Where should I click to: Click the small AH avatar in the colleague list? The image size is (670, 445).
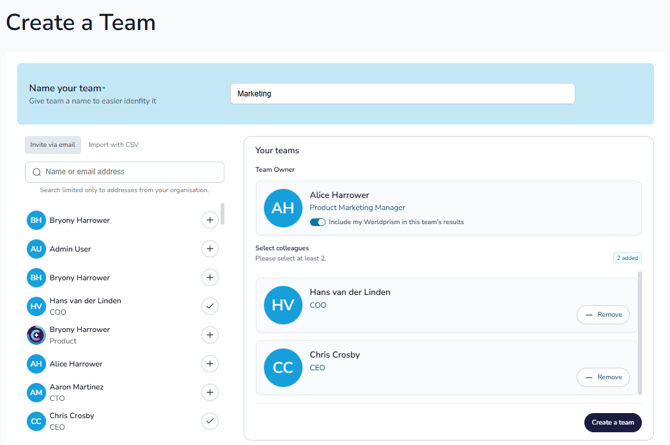click(36, 364)
